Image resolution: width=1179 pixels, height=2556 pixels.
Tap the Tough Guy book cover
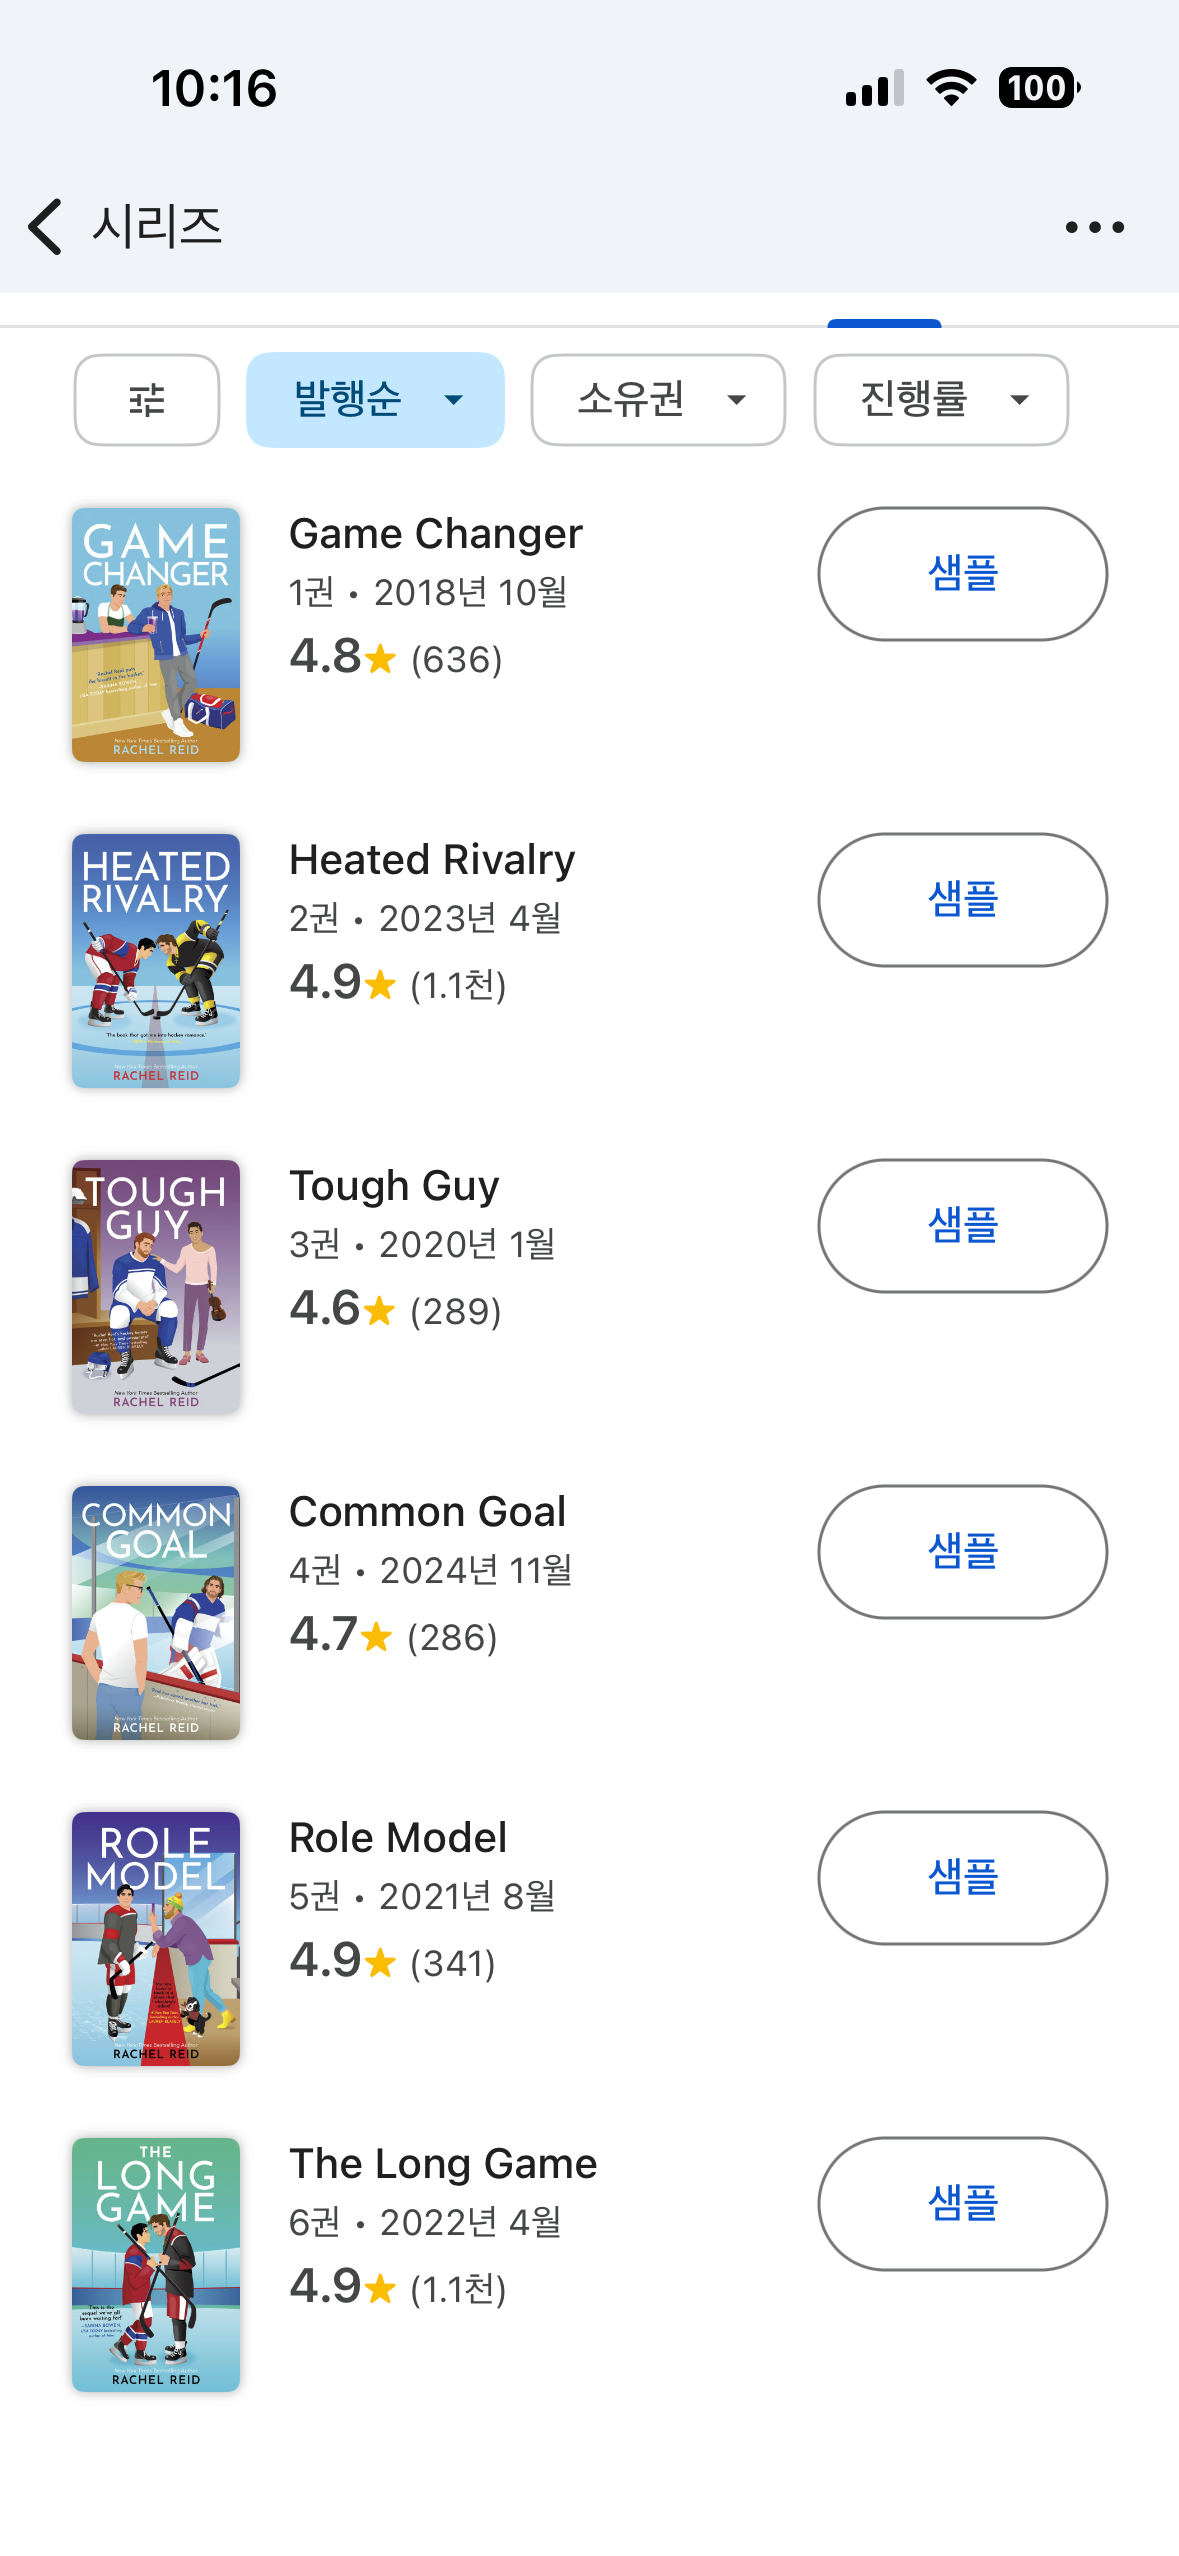[156, 1287]
